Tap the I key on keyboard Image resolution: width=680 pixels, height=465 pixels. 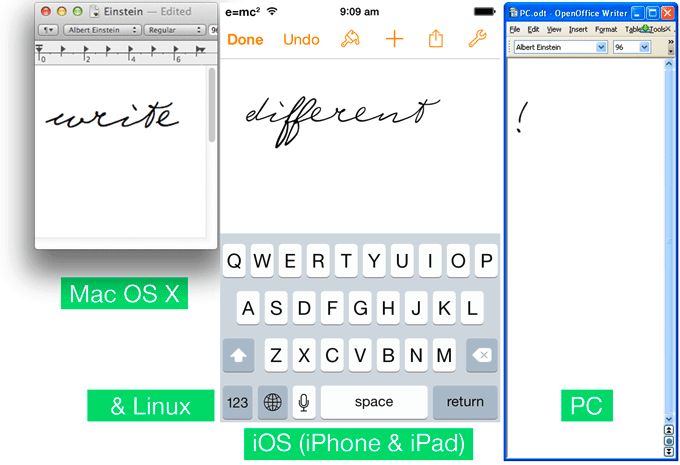[x=430, y=261]
